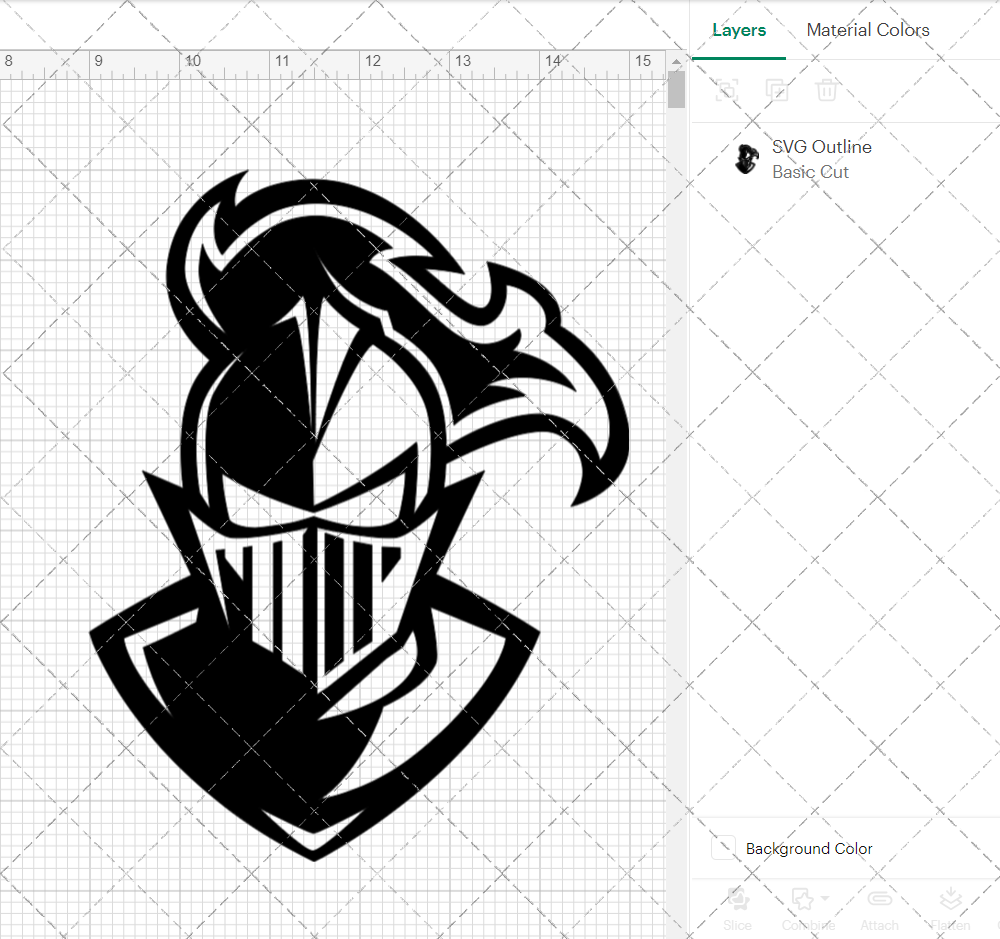Image resolution: width=1000 pixels, height=939 pixels.
Task: Click the Group layers icon
Action: [727, 90]
